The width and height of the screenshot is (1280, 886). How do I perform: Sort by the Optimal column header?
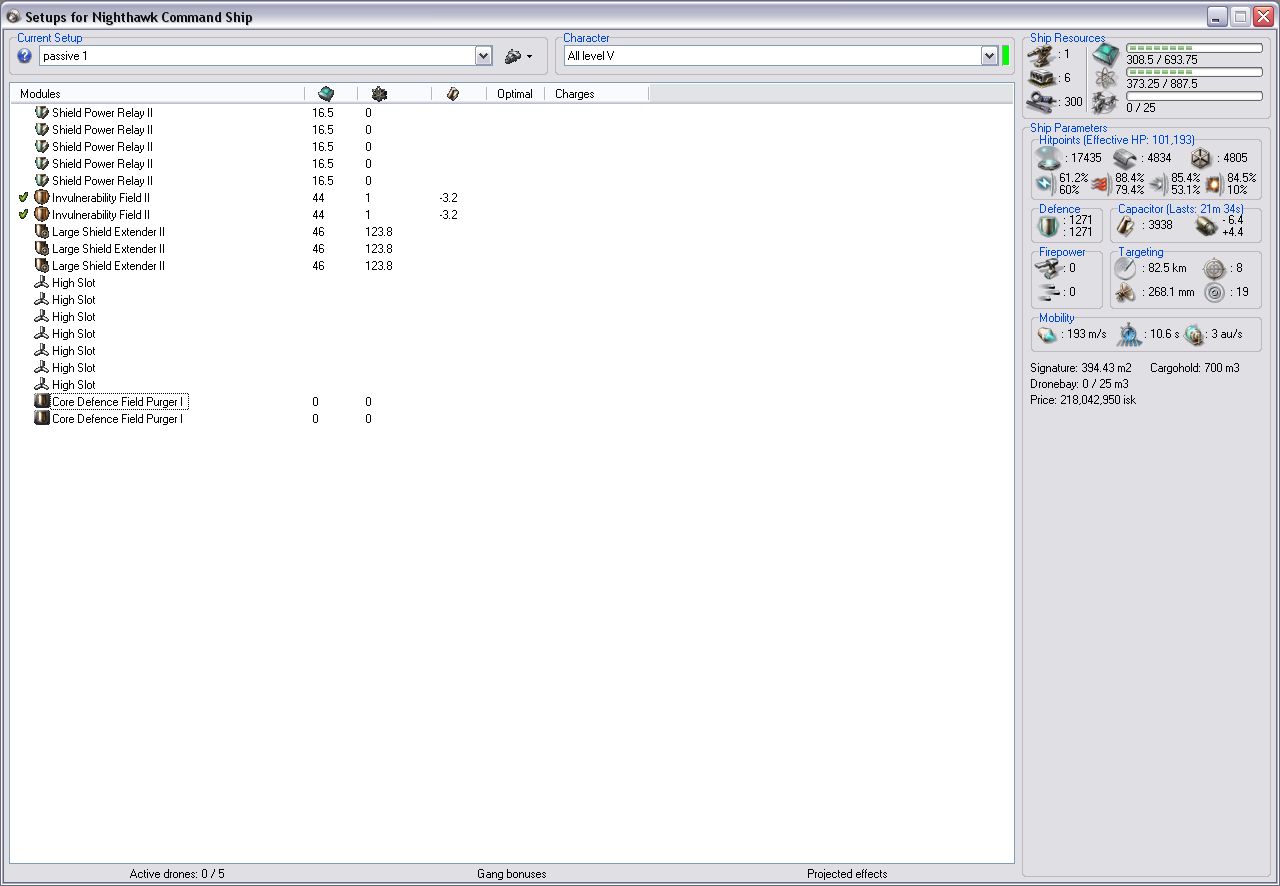coord(515,94)
